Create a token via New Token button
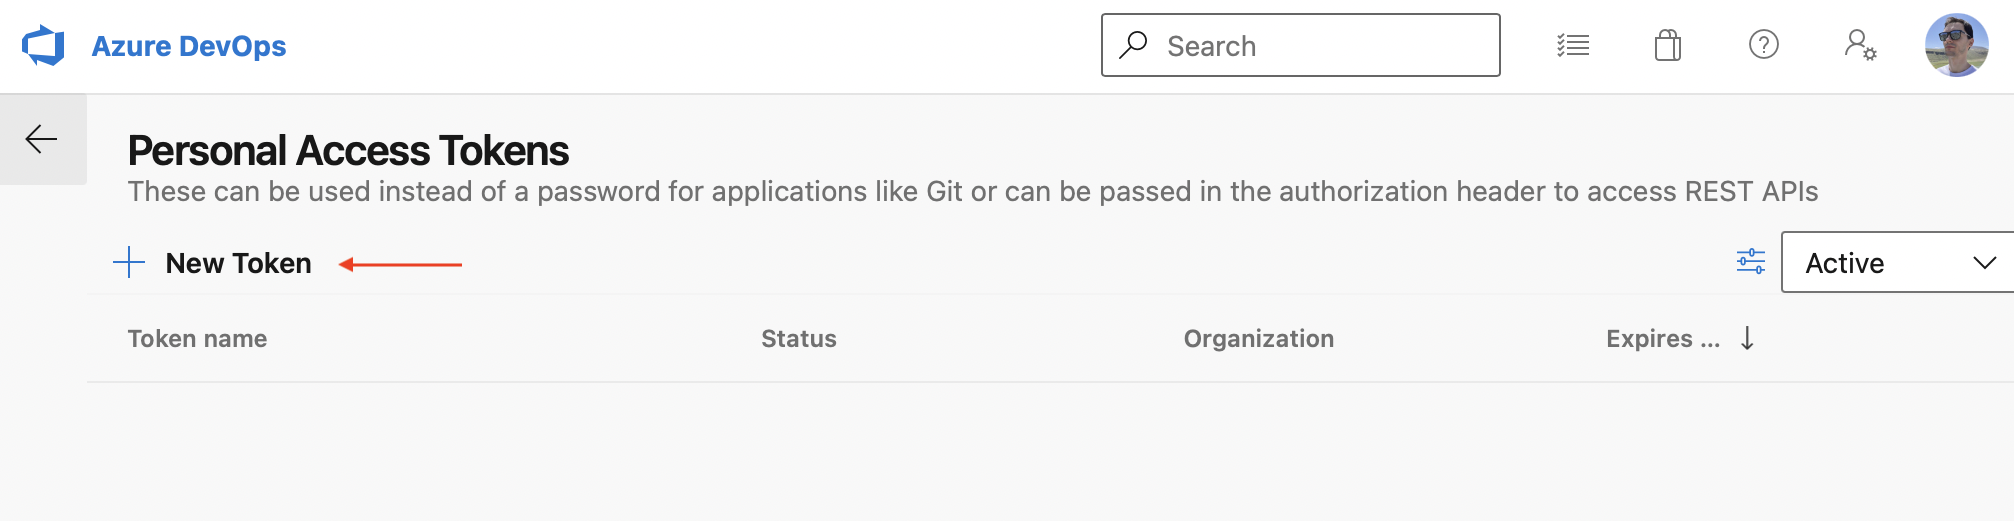2014x521 pixels. click(x=238, y=263)
